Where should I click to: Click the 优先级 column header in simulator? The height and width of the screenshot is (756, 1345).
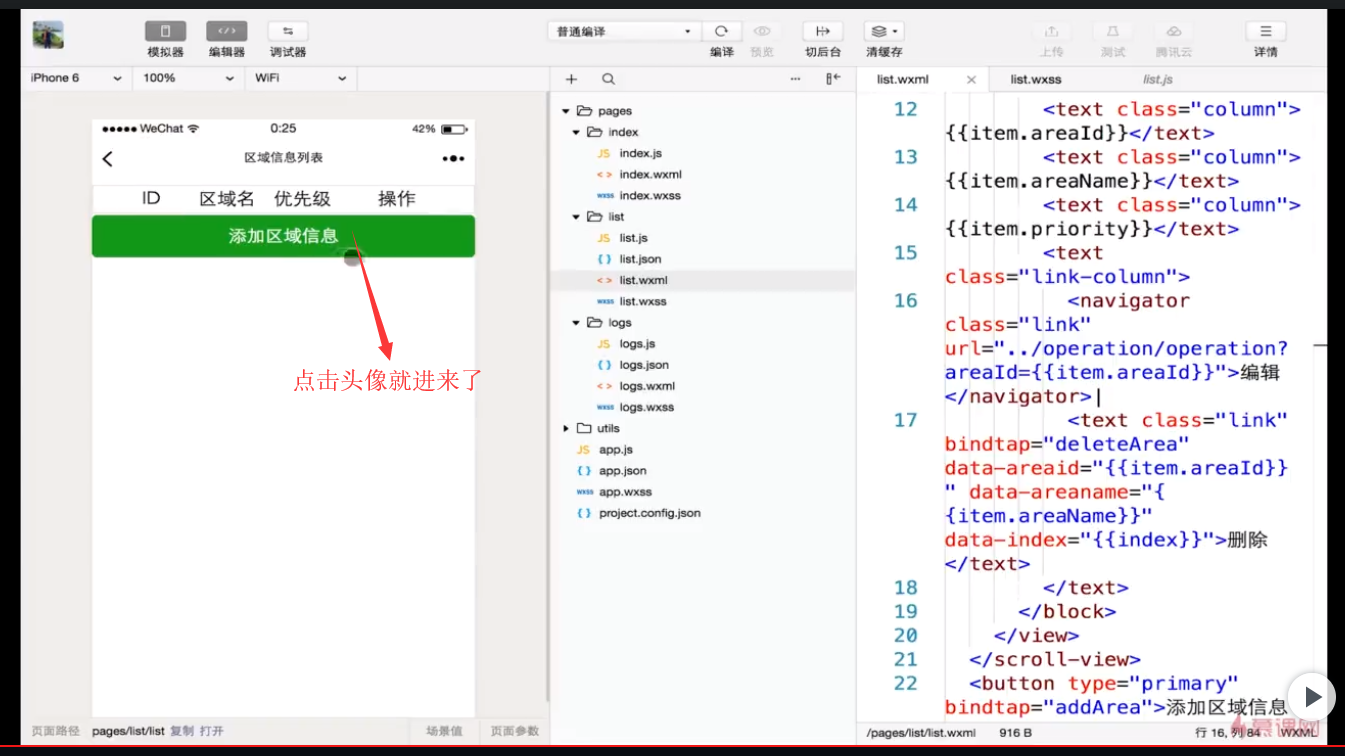[x=302, y=199]
